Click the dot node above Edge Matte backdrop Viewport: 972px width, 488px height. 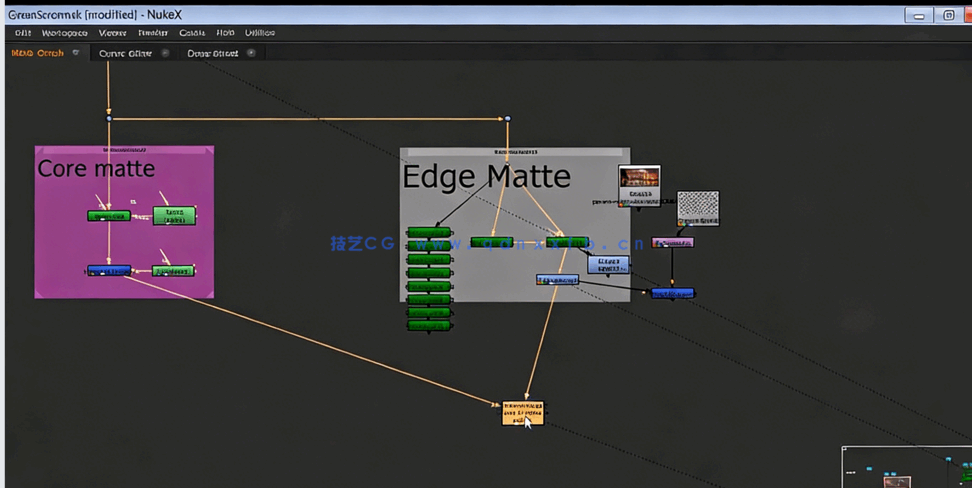pyautogui.click(x=507, y=119)
